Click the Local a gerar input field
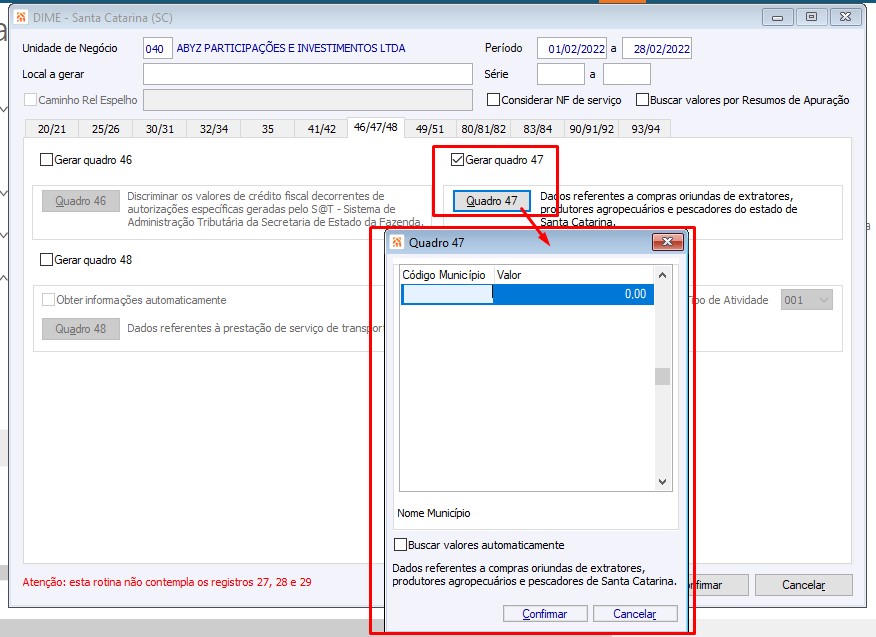 (308, 74)
